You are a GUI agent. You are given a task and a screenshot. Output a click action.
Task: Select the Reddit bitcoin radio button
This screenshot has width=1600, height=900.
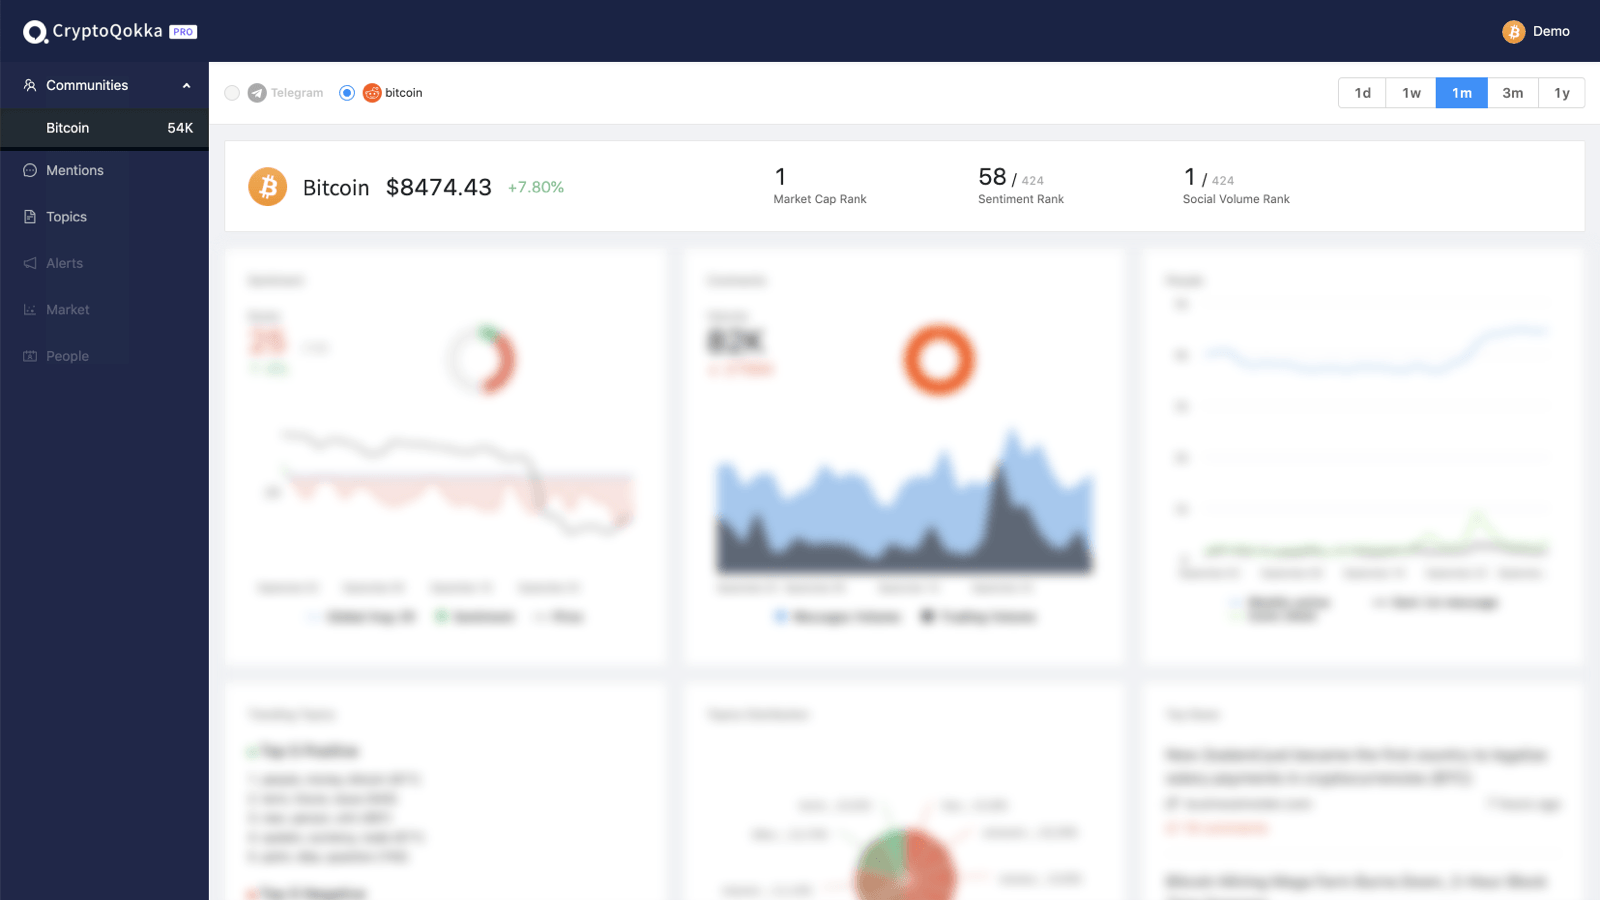pyautogui.click(x=347, y=93)
